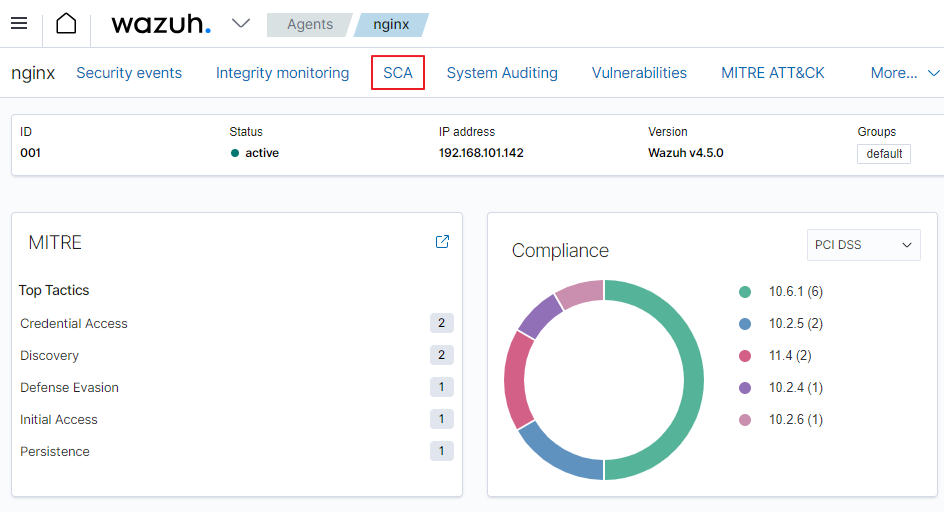
Task: Select the Persistence tactic
Action: 55,451
